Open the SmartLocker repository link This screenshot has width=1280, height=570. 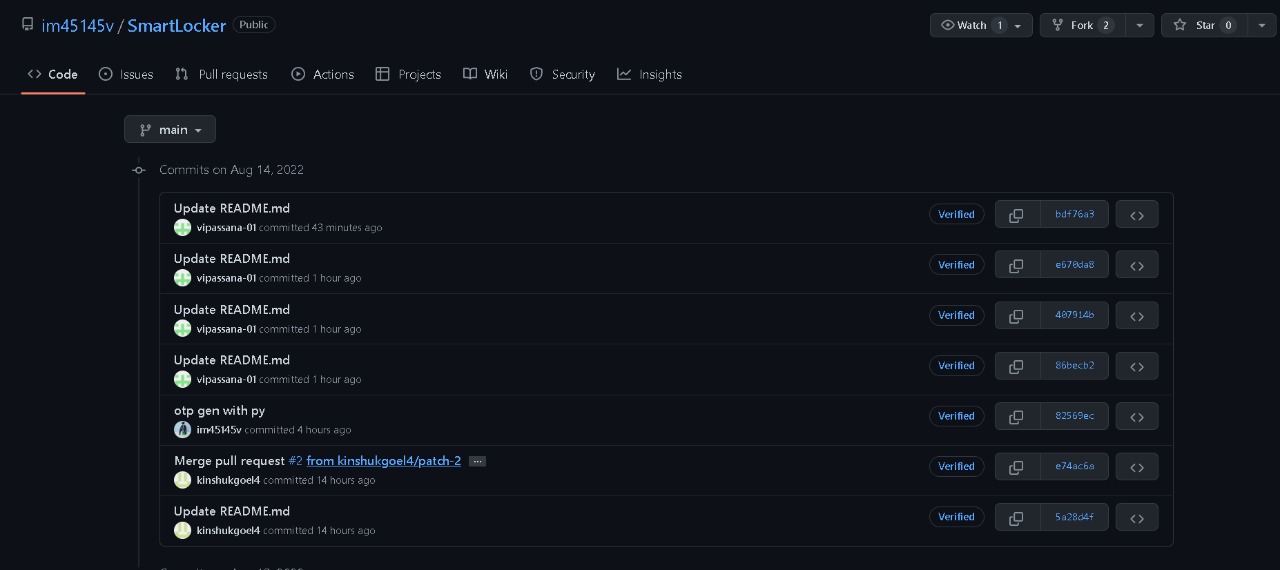pyautogui.click(x=177, y=26)
